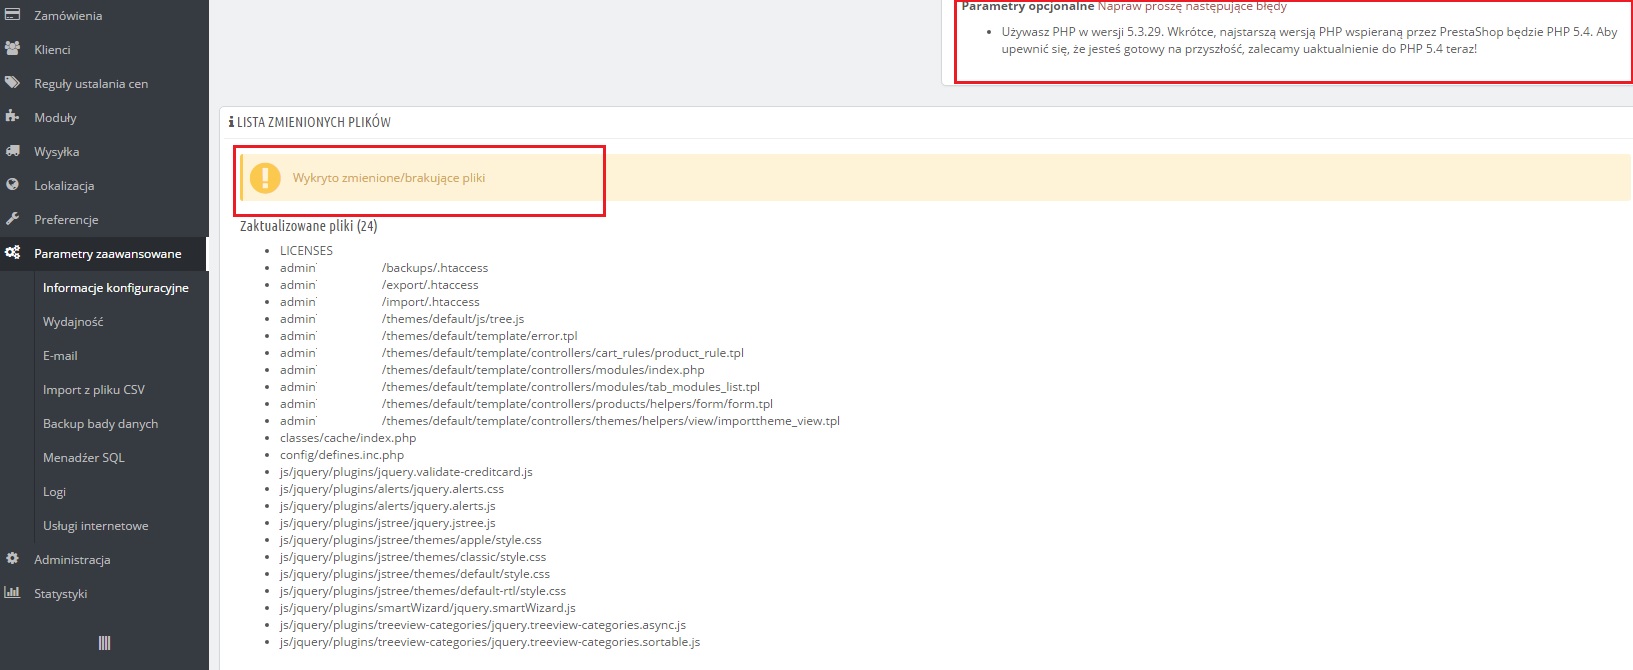Click the Administracja gear icon
This screenshot has width=1633, height=670.
(12, 559)
